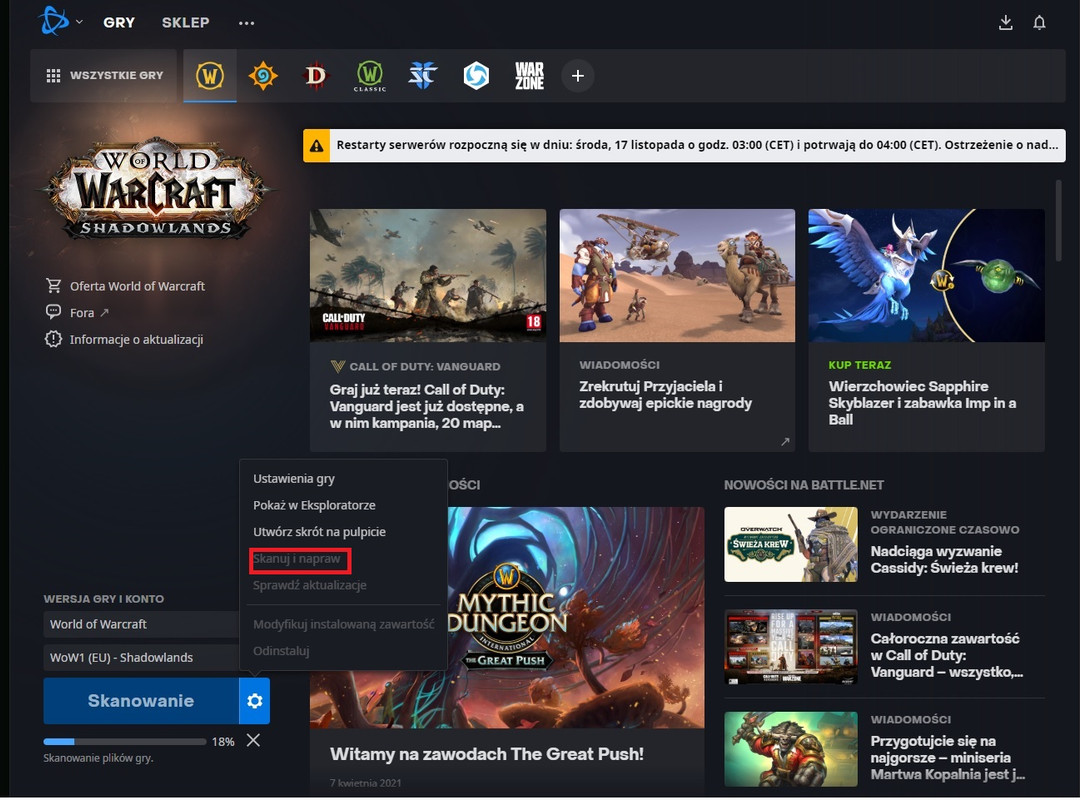Select the Hearthstone game icon
The width and height of the screenshot is (1081, 800).
tap(263, 75)
